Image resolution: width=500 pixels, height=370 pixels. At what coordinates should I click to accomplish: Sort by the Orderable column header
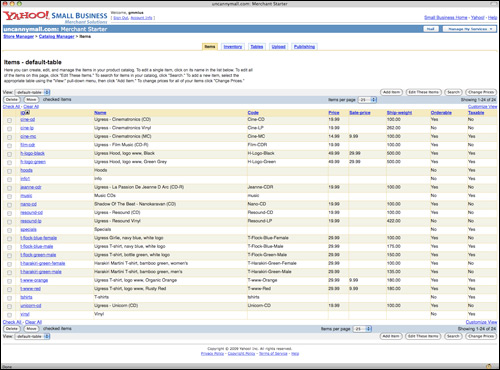tap(441, 113)
